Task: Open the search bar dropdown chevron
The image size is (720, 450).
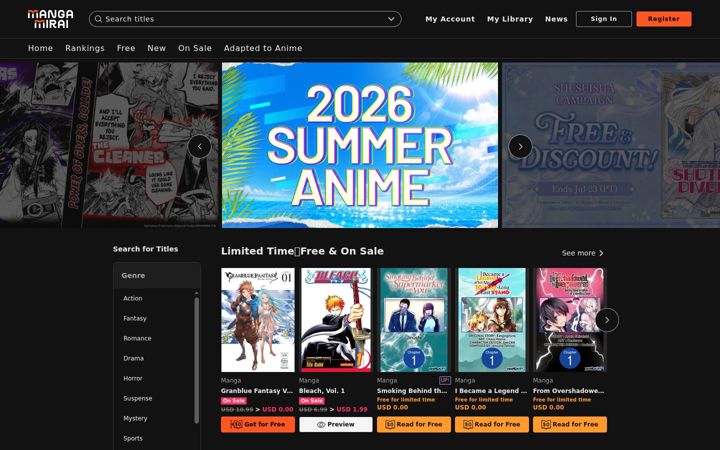Action: point(391,19)
